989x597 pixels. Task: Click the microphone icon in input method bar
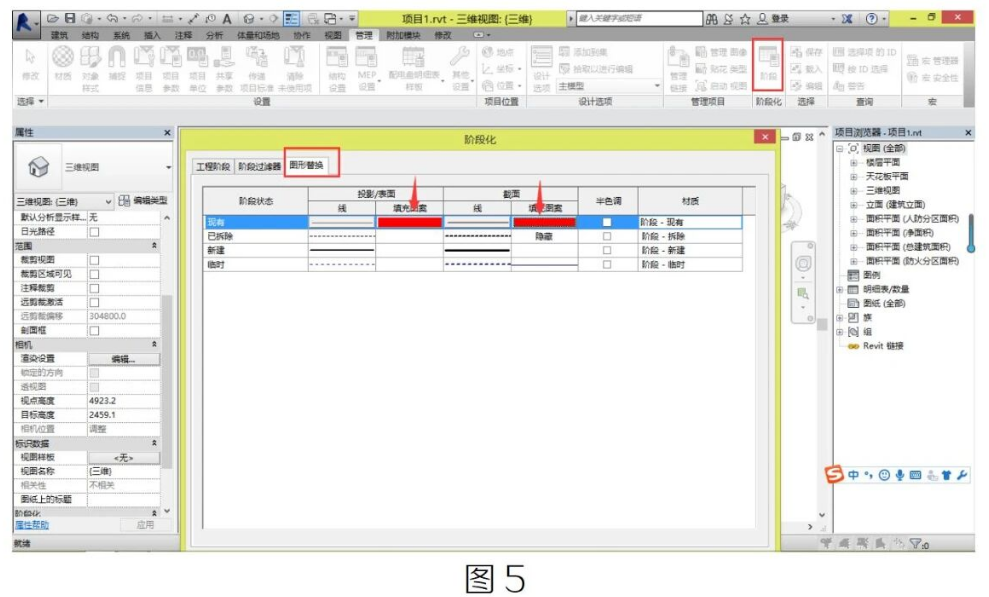click(899, 475)
